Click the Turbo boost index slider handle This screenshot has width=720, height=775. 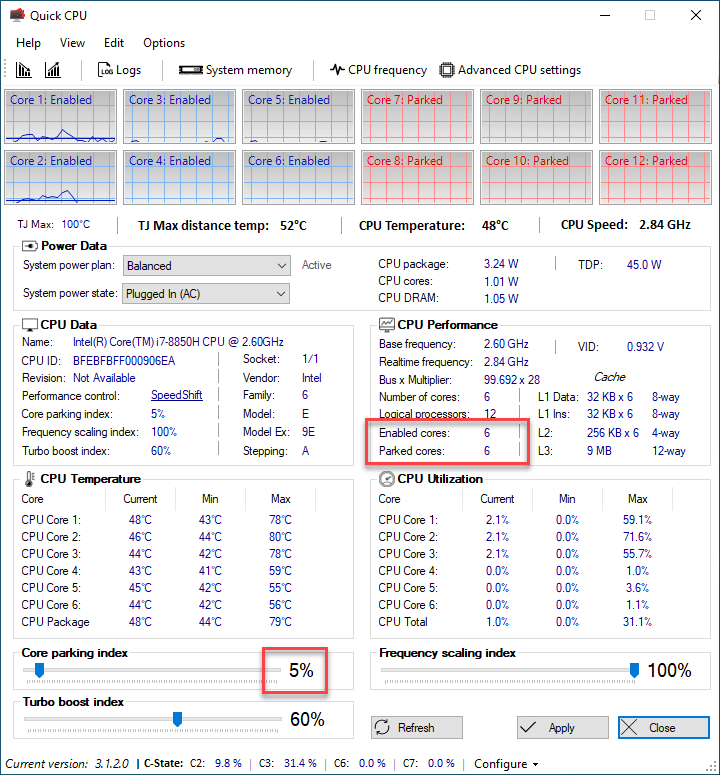(177, 718)
